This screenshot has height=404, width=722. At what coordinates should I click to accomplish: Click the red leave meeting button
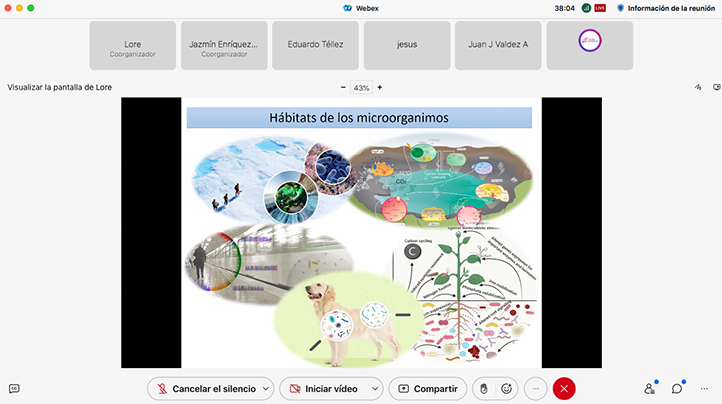point(564,388)
